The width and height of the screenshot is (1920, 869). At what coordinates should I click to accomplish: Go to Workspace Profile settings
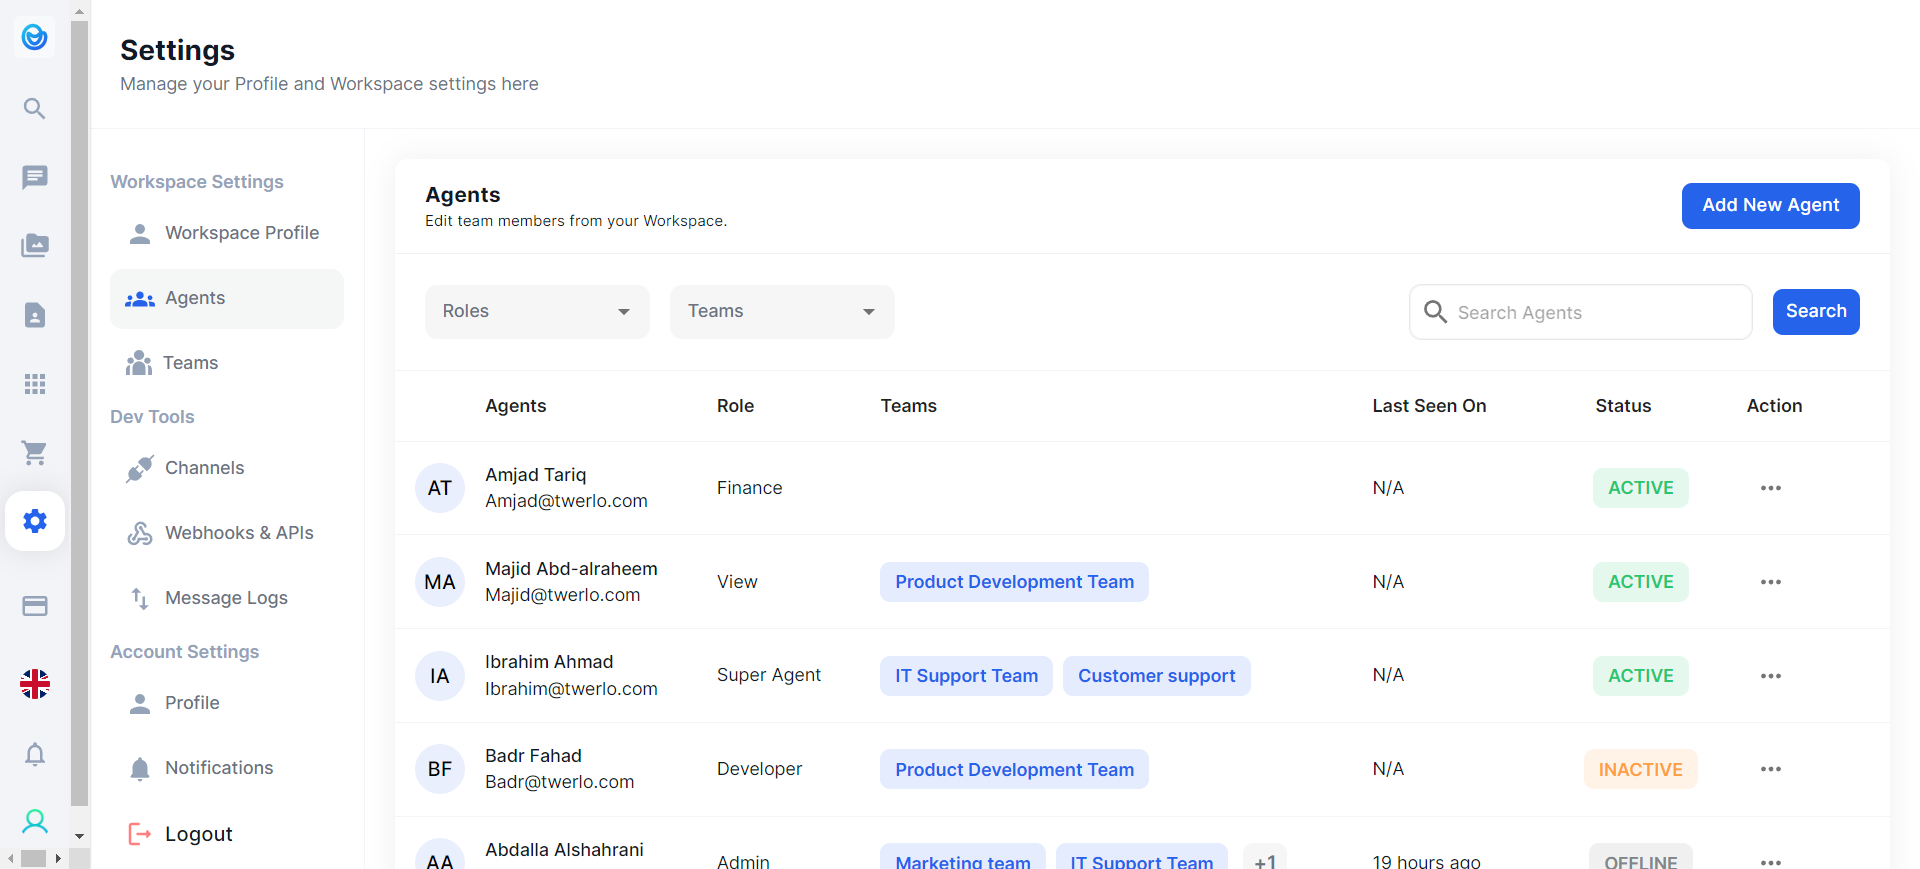pyautogui.click(x=241, y=233)
